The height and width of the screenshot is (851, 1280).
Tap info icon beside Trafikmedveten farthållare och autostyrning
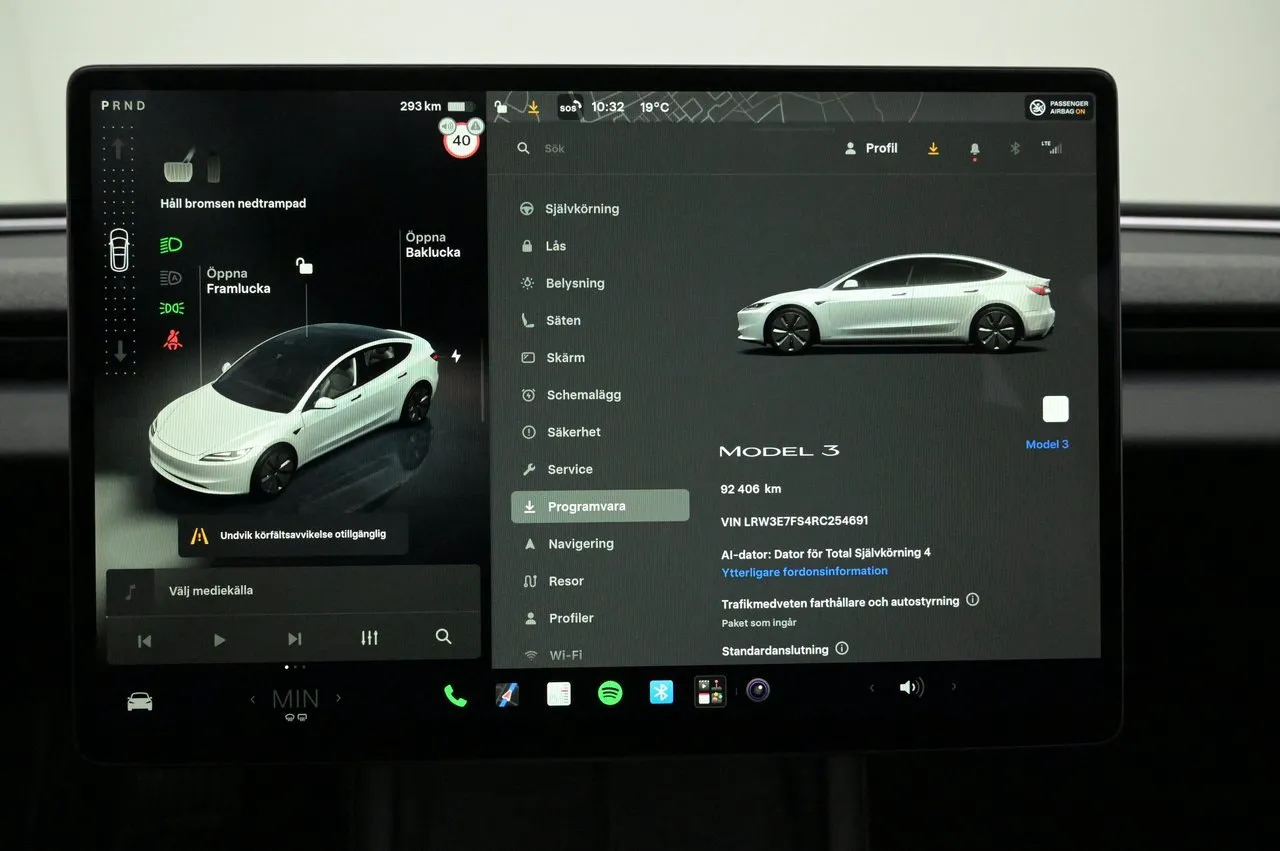tap(973, 600)
